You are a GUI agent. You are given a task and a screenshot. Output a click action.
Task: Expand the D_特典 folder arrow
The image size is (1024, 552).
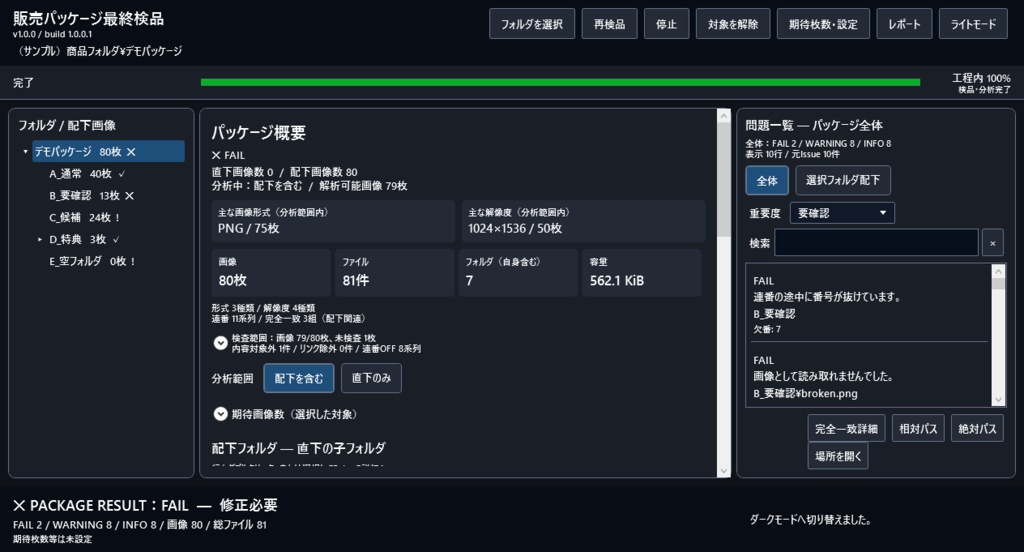click(x=40, y=240)
